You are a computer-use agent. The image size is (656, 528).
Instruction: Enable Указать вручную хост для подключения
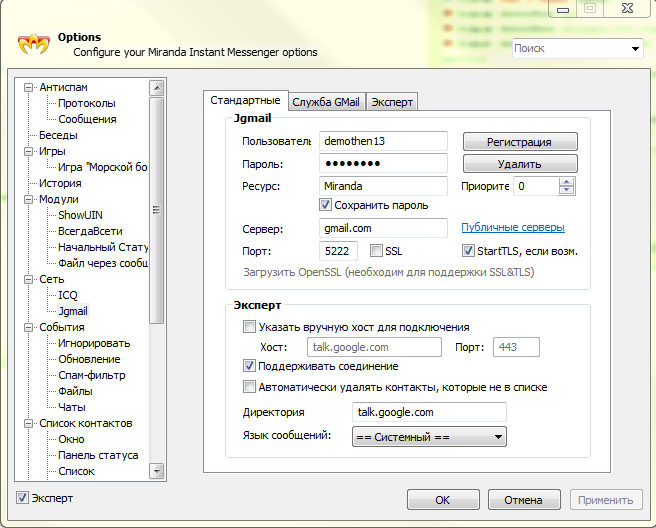[249, 327]
